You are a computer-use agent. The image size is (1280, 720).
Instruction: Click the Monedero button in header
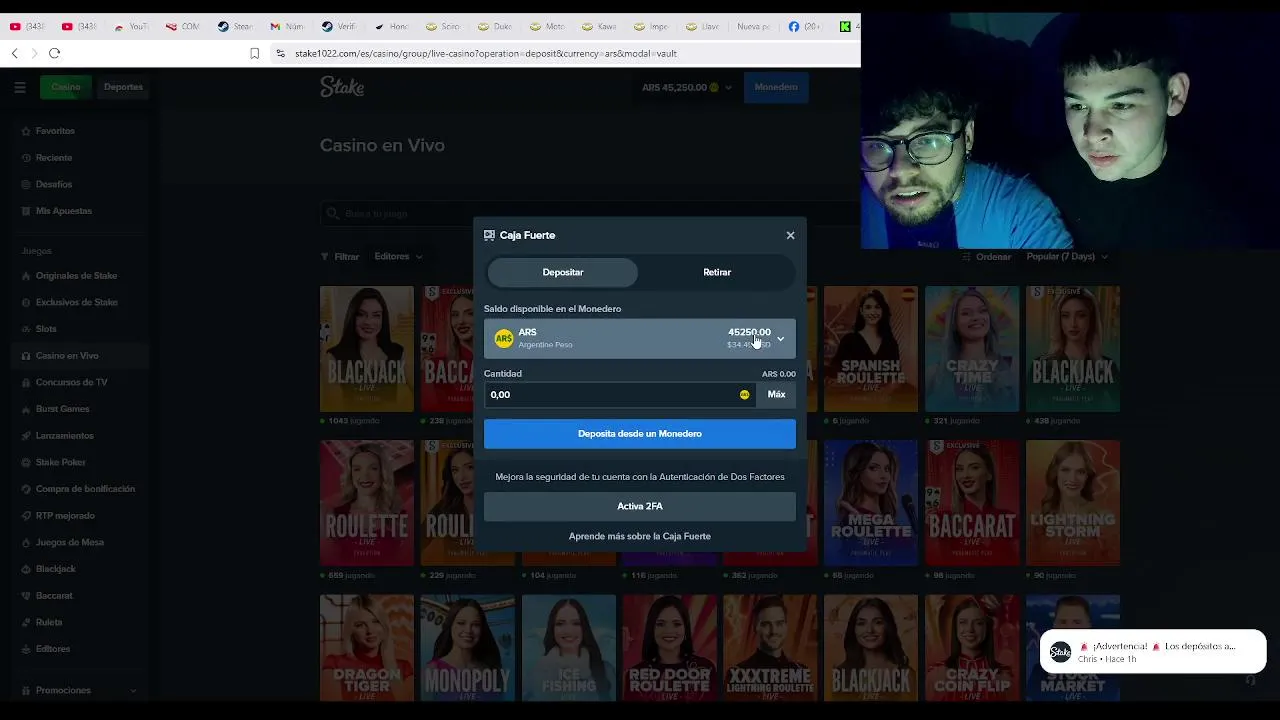pos(776,87)
